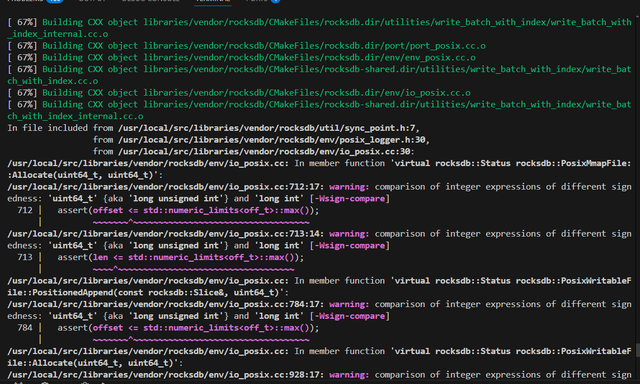
Task: Click the port_posix.cc.o build line
Action: click(x=247, y=46)
